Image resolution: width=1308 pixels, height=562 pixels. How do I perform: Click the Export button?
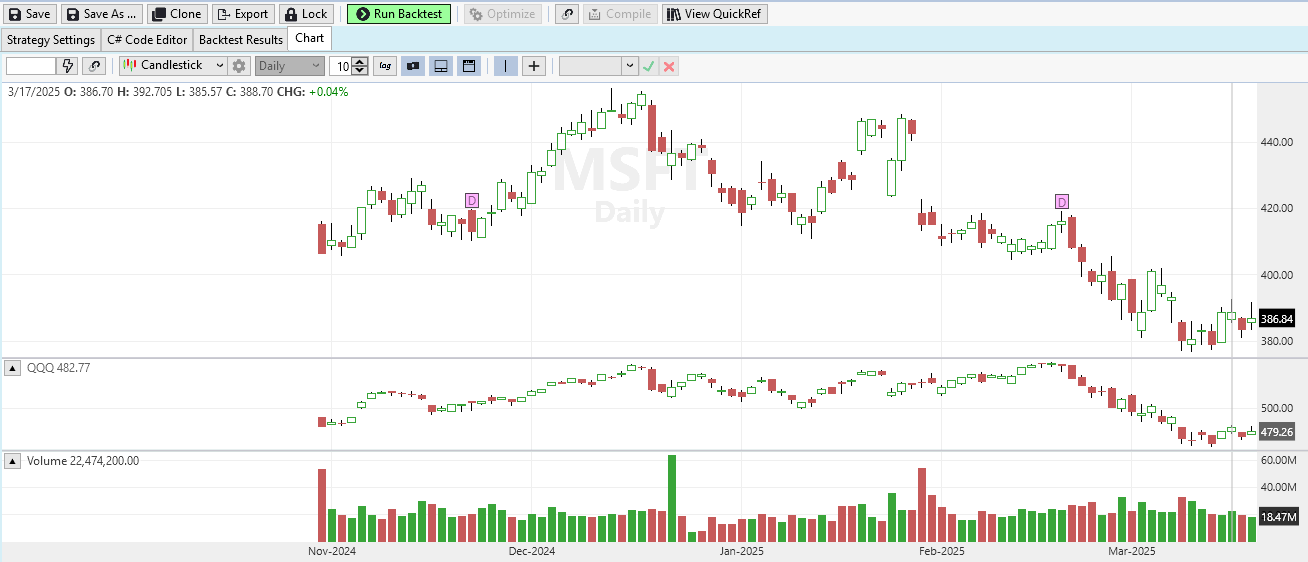coord(242,14)
